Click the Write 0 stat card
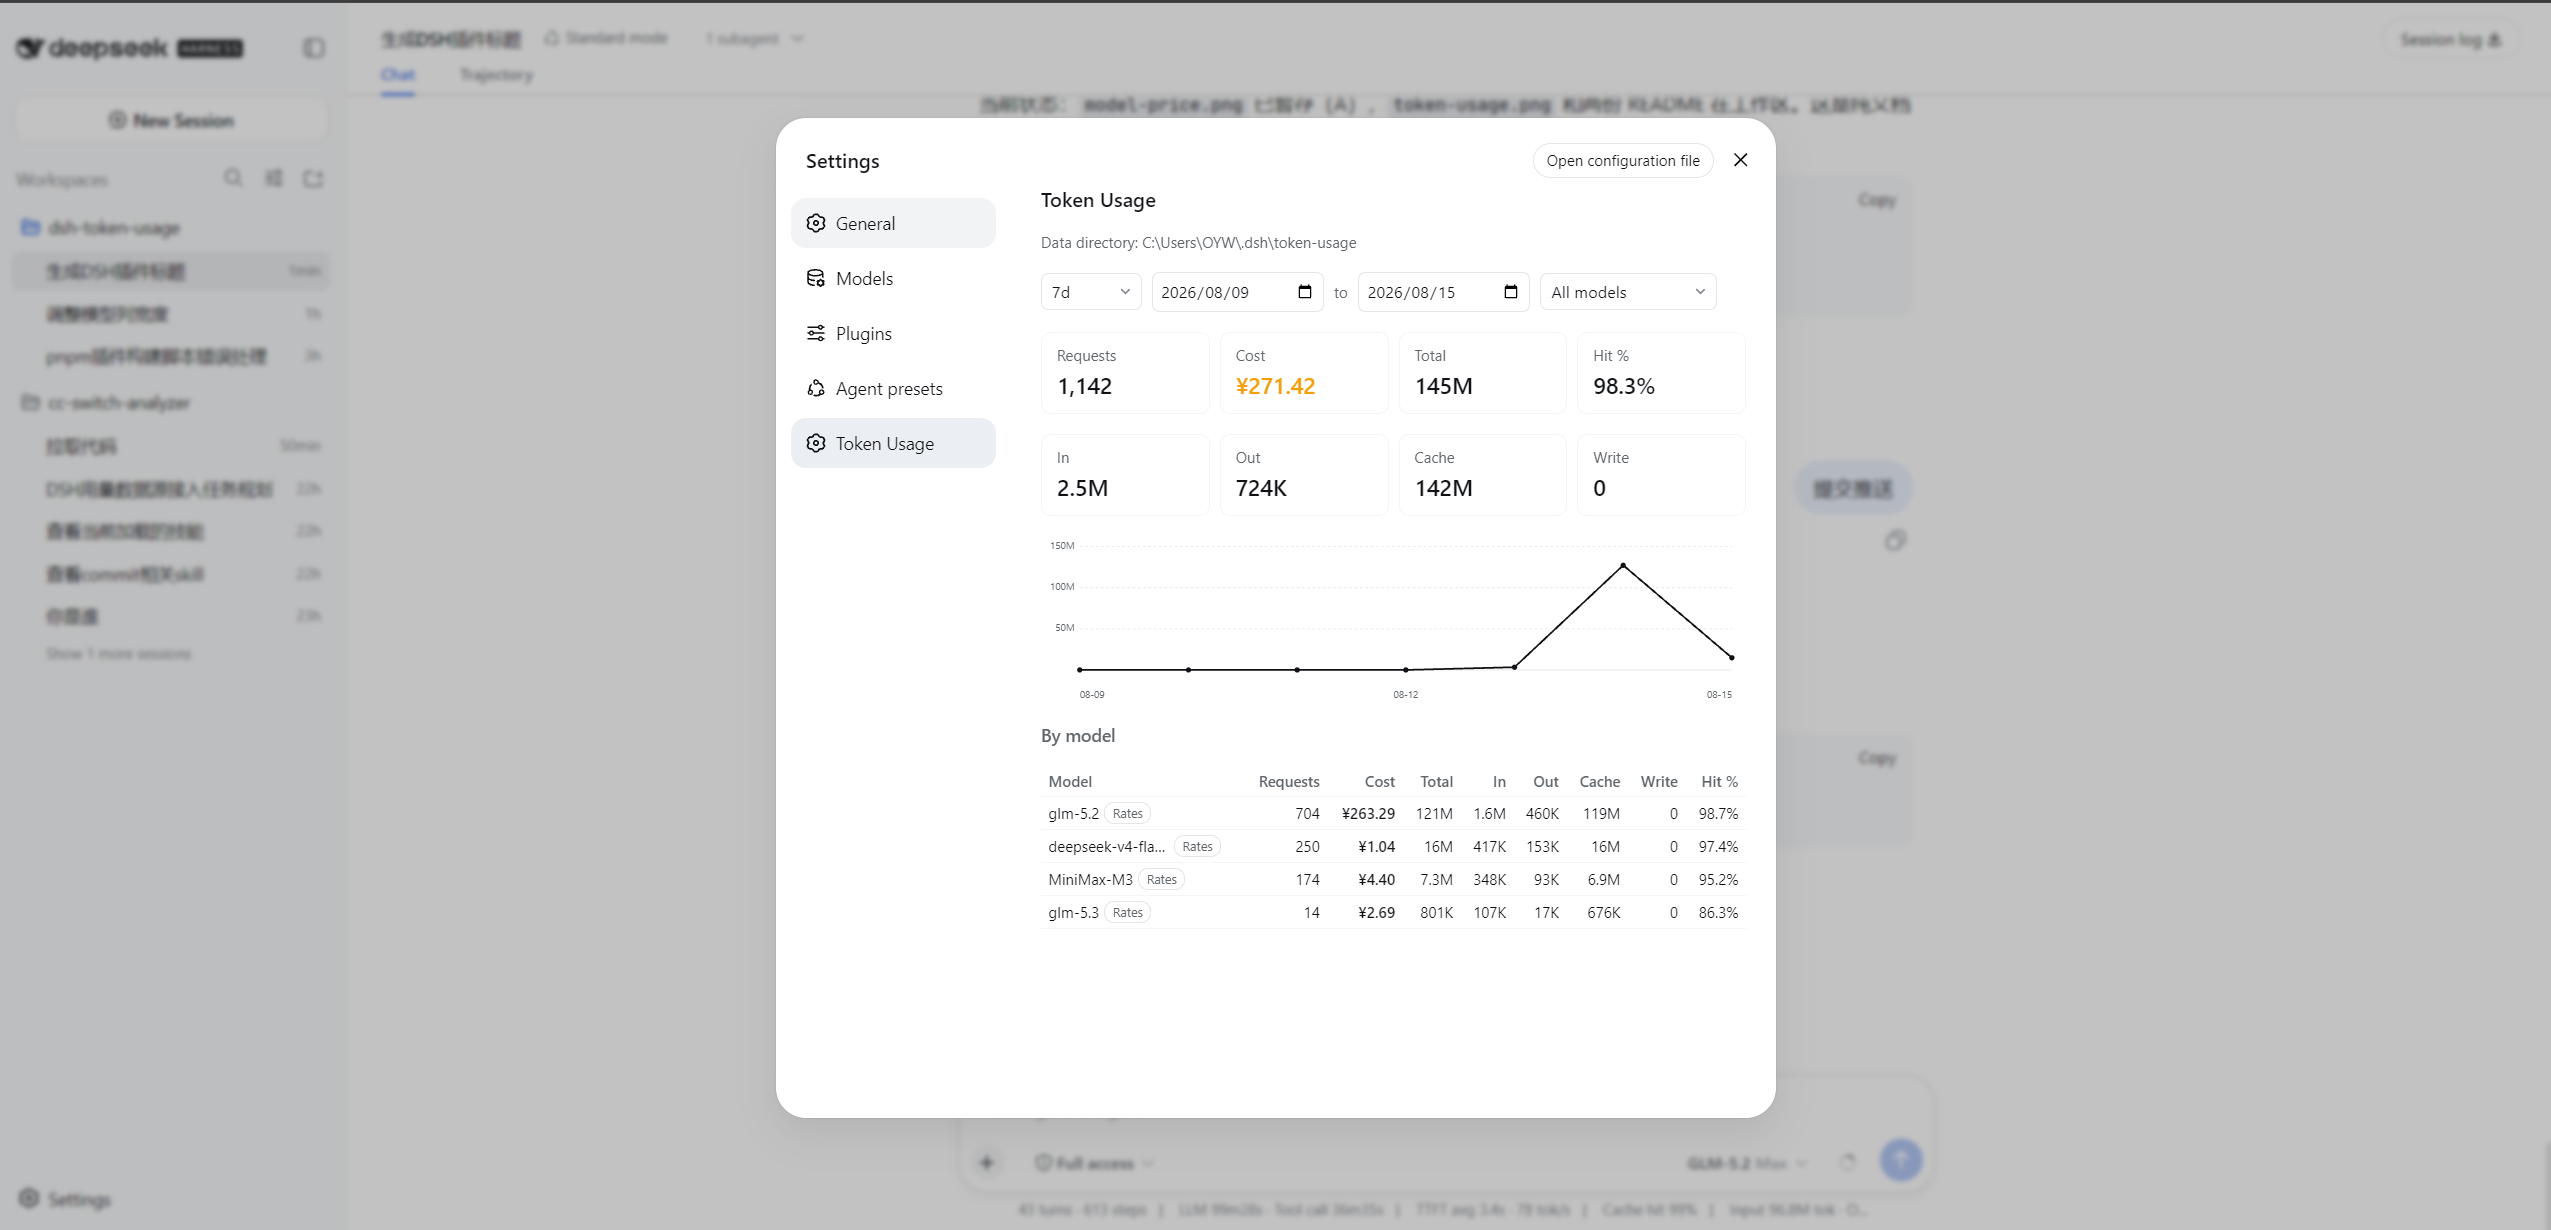Viewport: 2551px width, 1230px height. coord(1661,475)
